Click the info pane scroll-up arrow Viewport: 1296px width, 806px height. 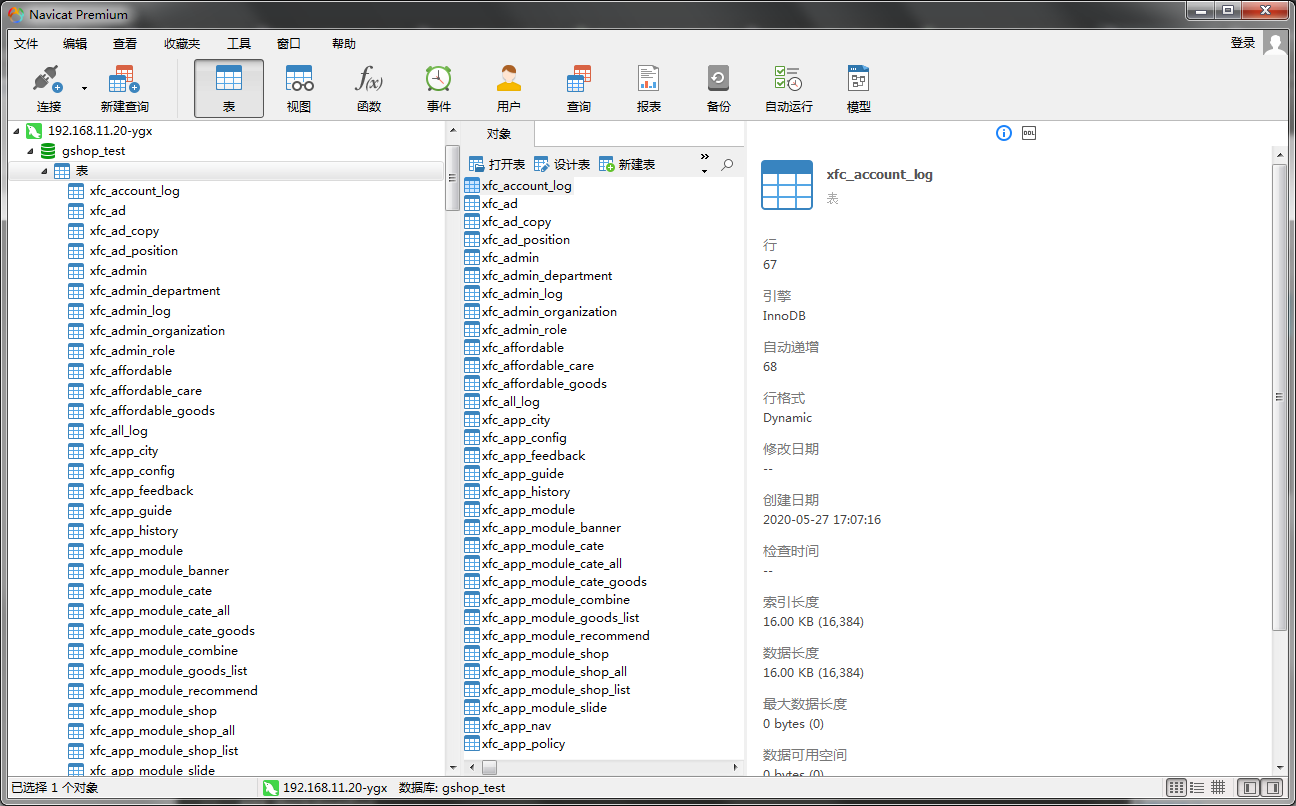(1279, 154)
